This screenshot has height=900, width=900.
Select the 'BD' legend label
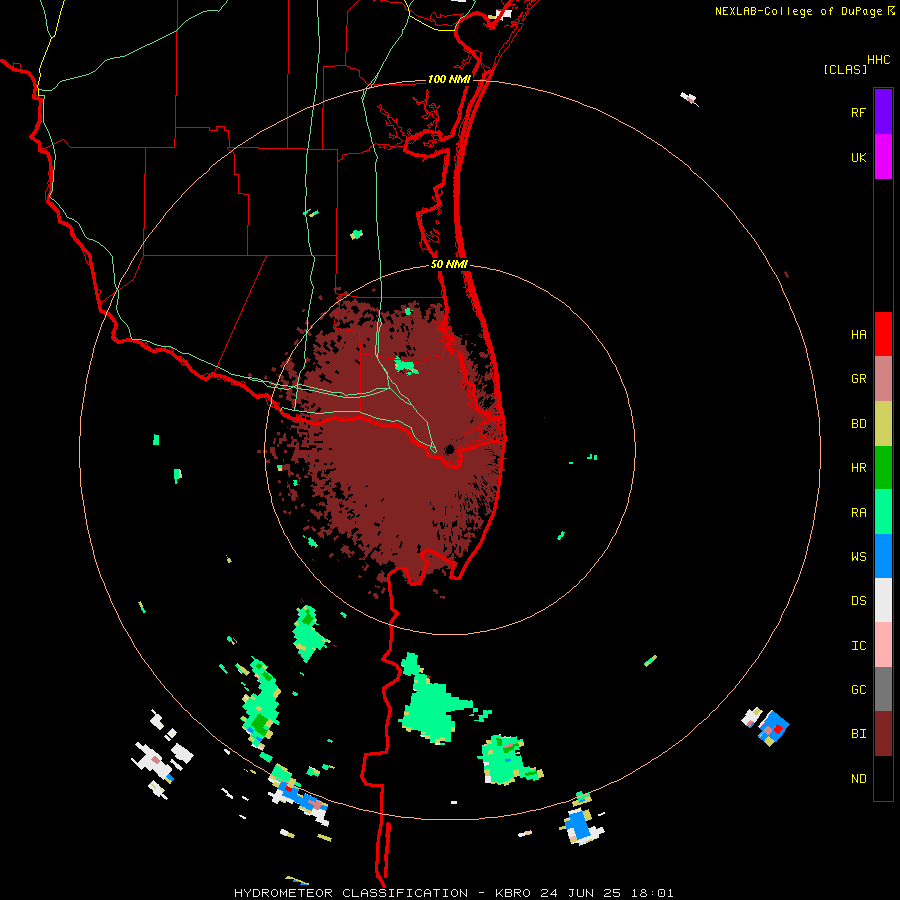(x=858, y=424)
